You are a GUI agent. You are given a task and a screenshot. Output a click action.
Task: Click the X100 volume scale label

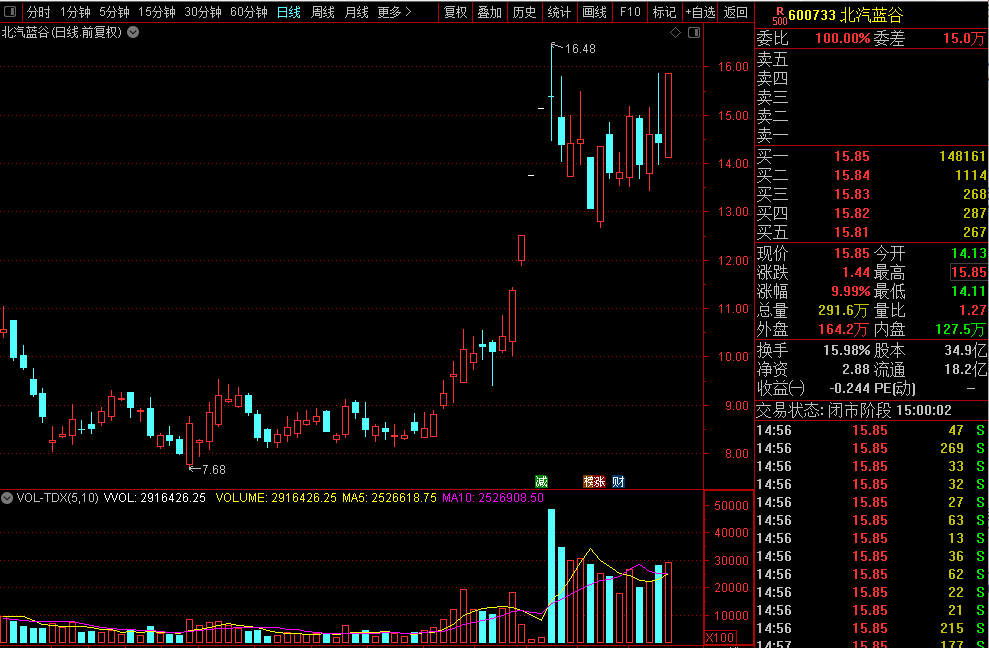[720, 638]
